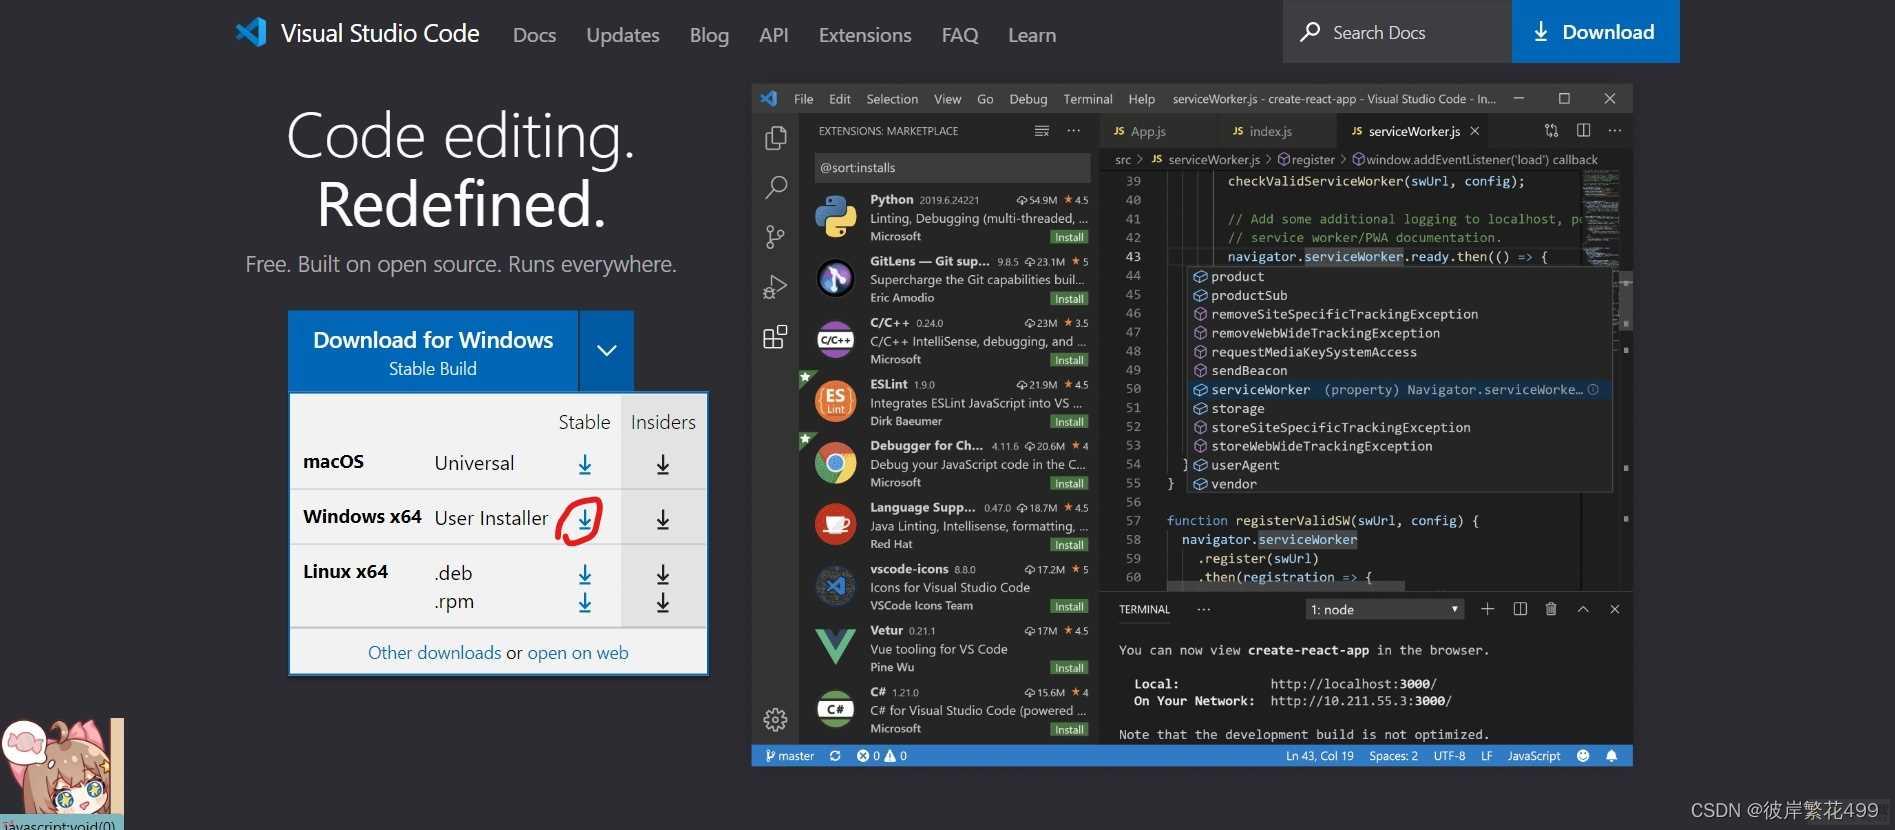This screenshot has height=830, width=1895.
Task: Download Linux .rpm Stable package
Action: 585,603
